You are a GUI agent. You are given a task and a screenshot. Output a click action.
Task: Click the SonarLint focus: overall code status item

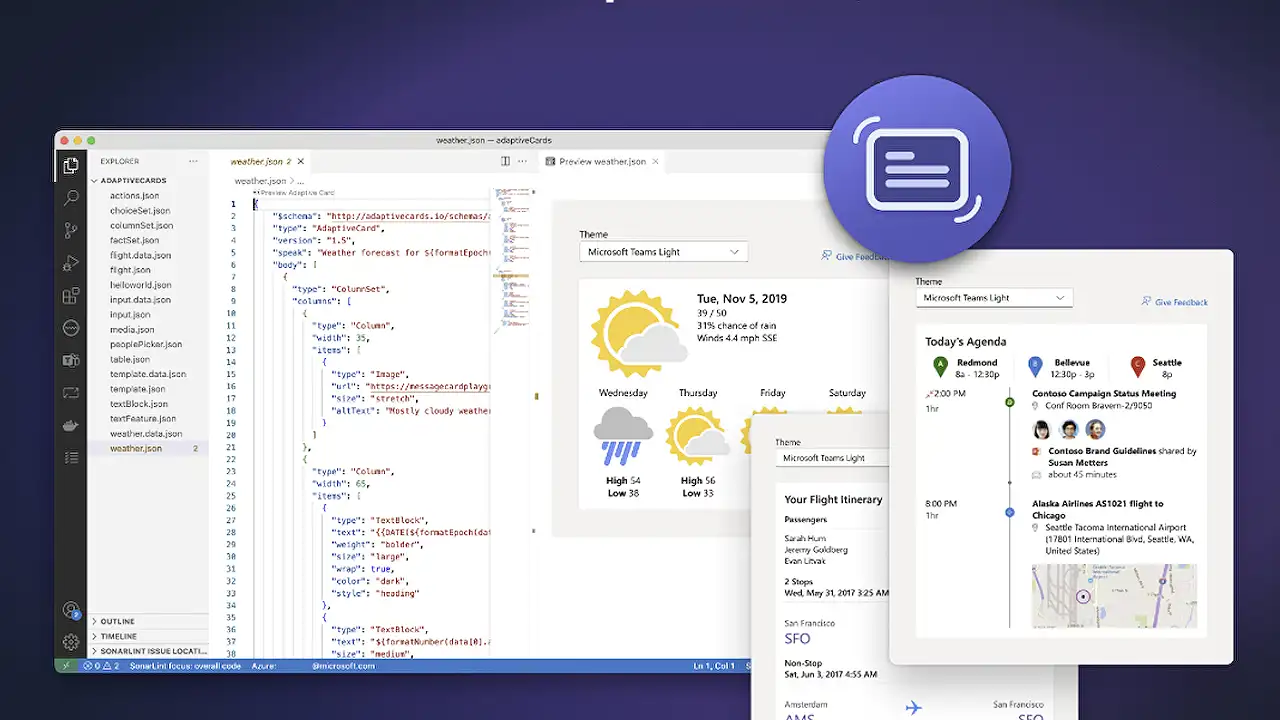(186, 666)
